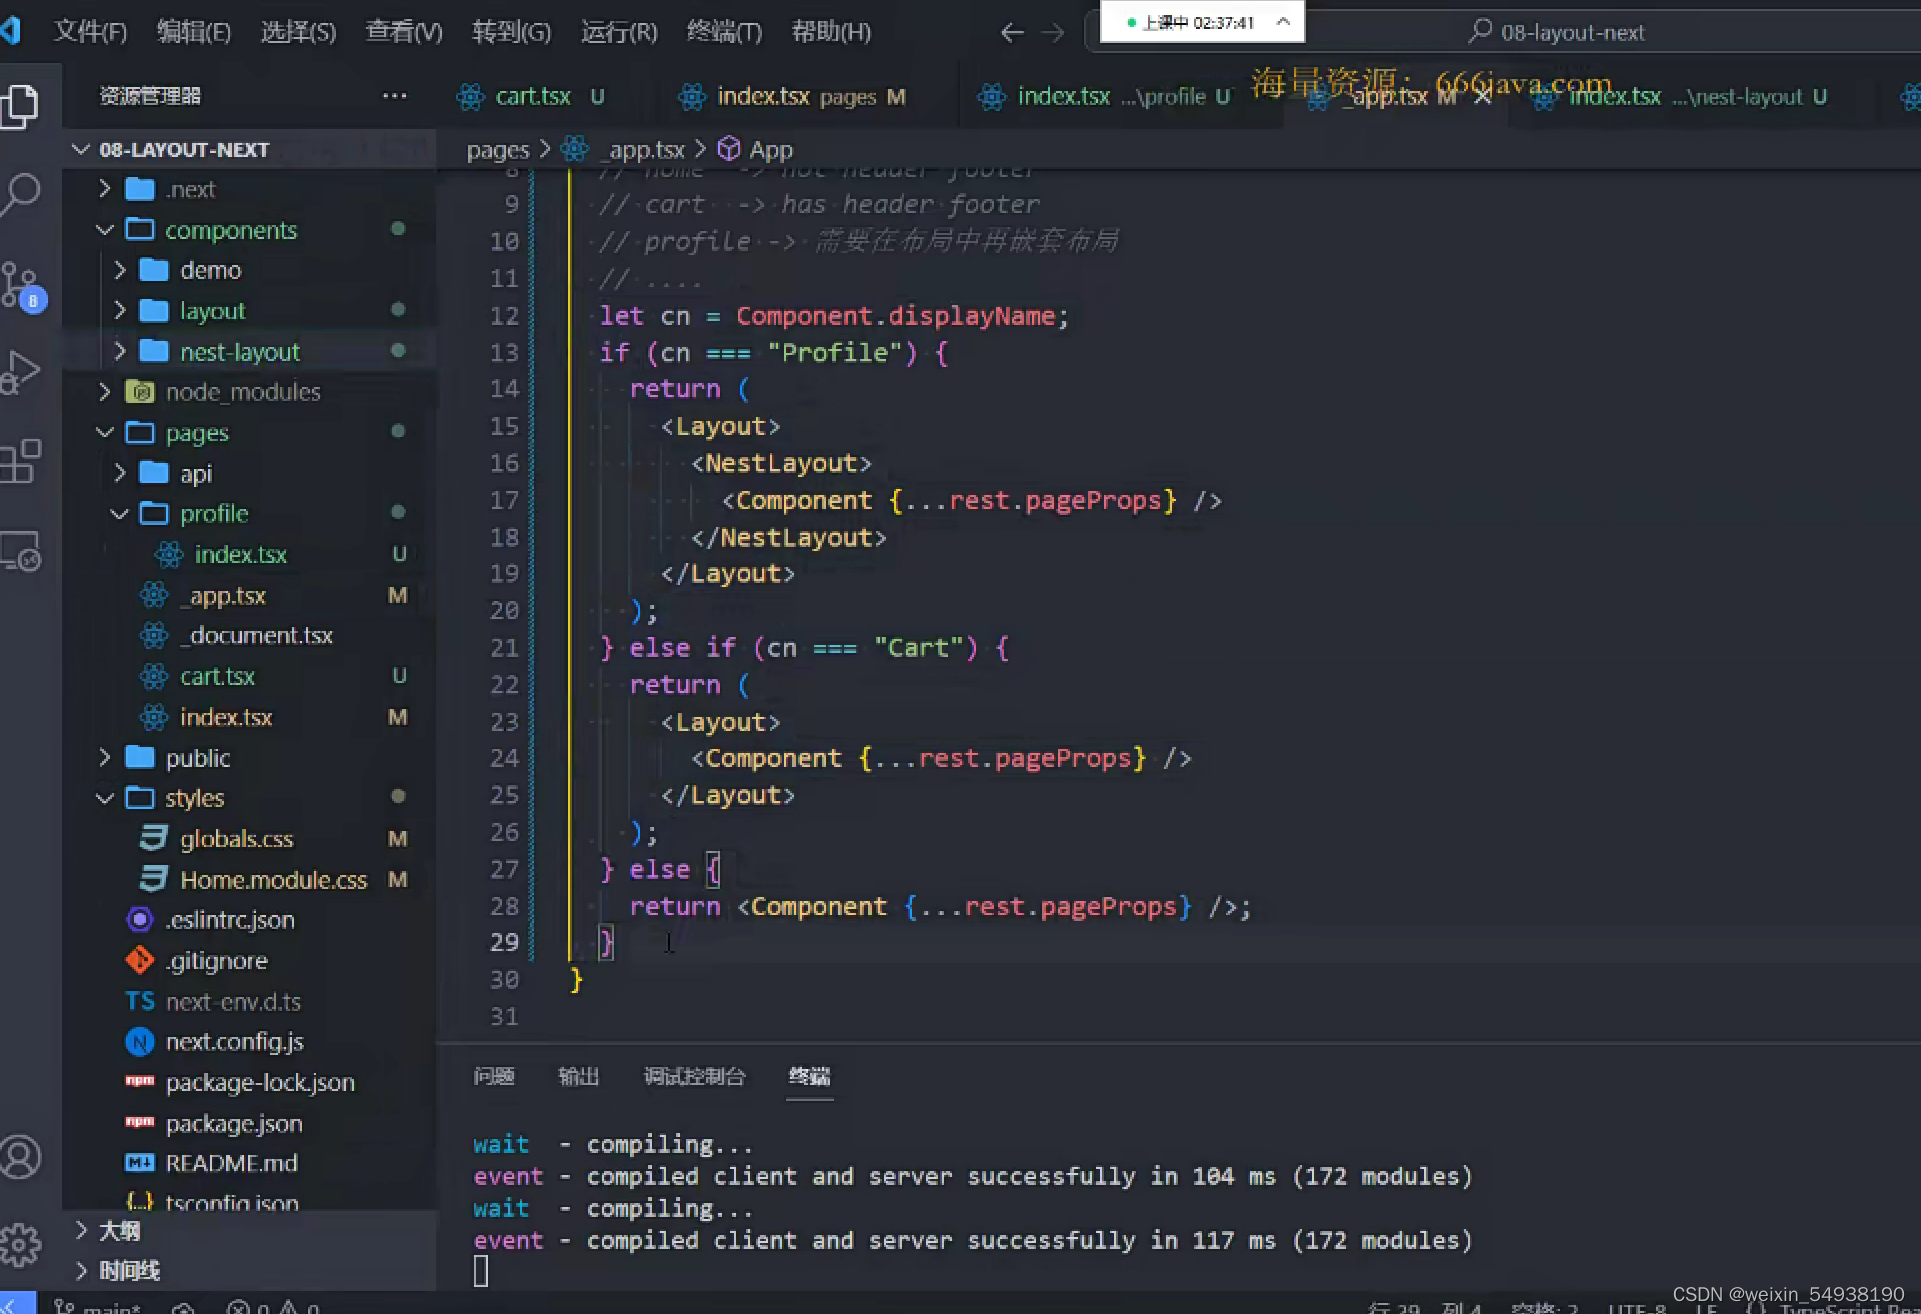Screen dimensions: 1921x1314
Task: Click the pages breadcrumb segment
Action: 497,150
